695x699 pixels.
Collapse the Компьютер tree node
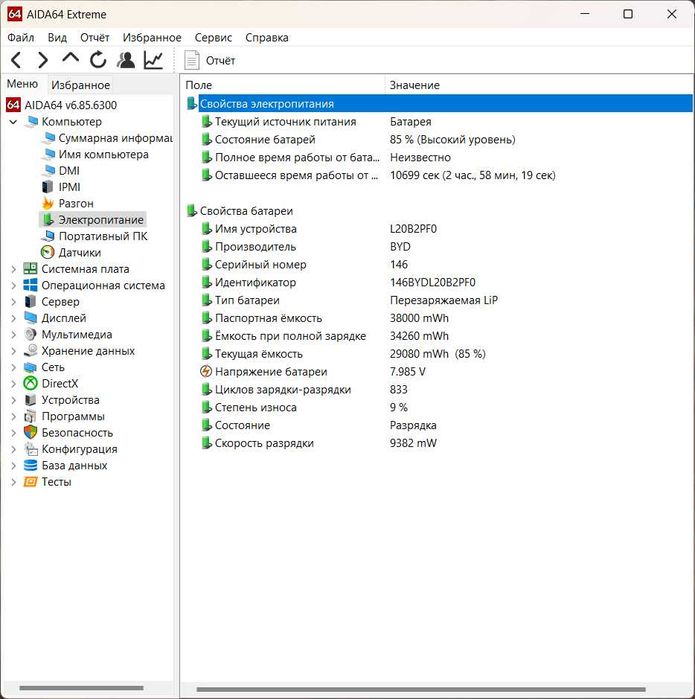pos(13,122)
